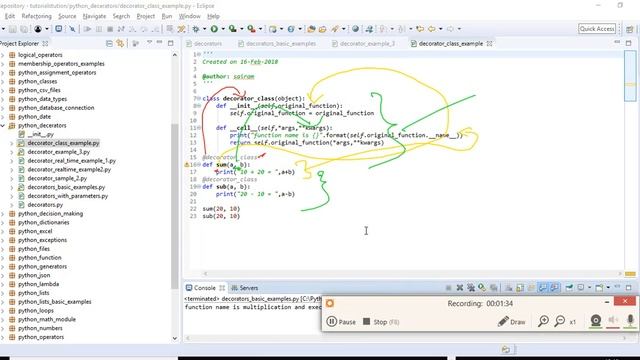
Task: Click the globe web browser toolbar icon
Action: 356,29
